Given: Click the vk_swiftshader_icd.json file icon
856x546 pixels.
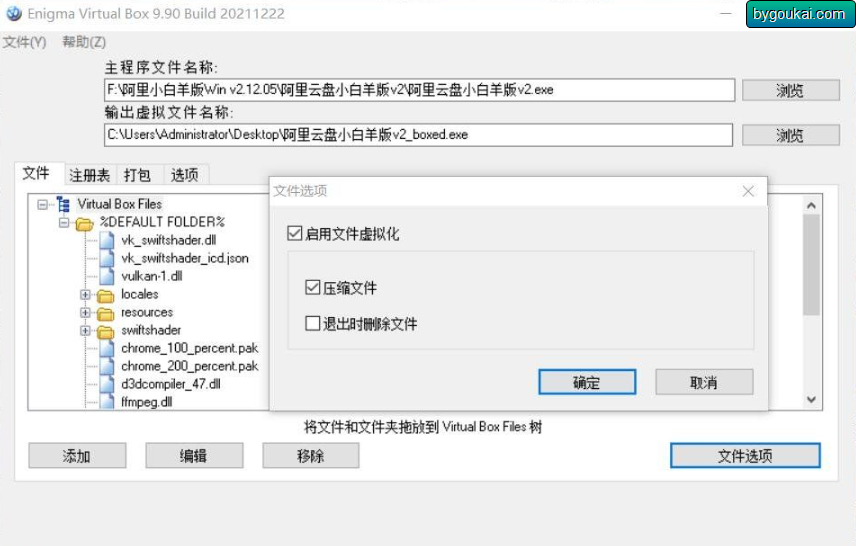Looking at the screenshot, I should pos(107,258).
